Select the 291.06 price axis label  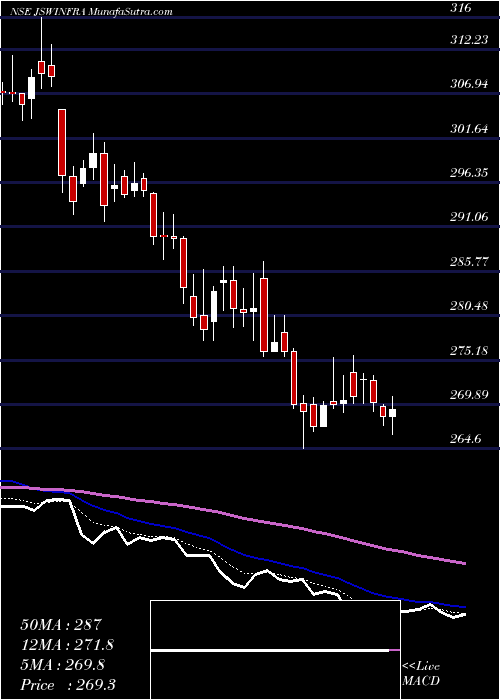click(469, 217)
